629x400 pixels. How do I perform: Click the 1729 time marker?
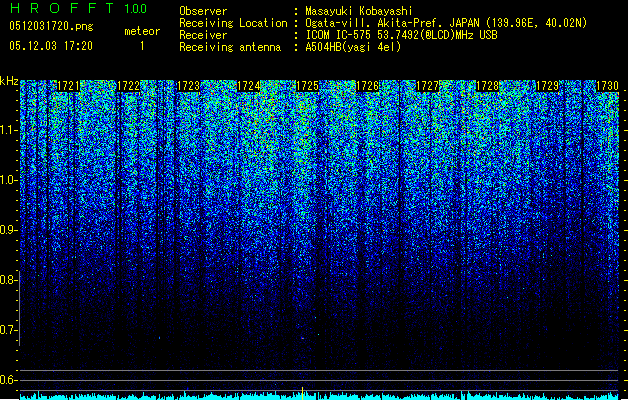(x=548, y=86)
